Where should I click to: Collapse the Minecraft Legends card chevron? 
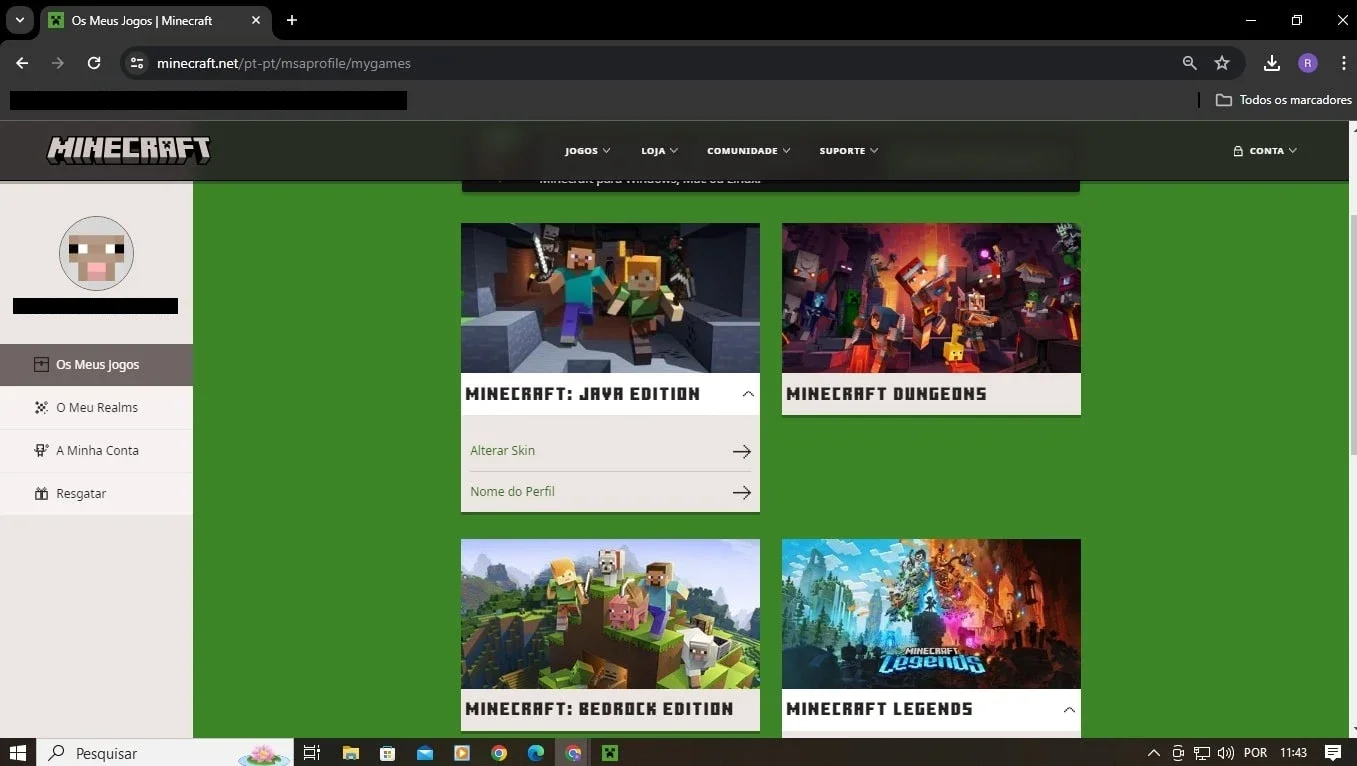click(1069, 709)
